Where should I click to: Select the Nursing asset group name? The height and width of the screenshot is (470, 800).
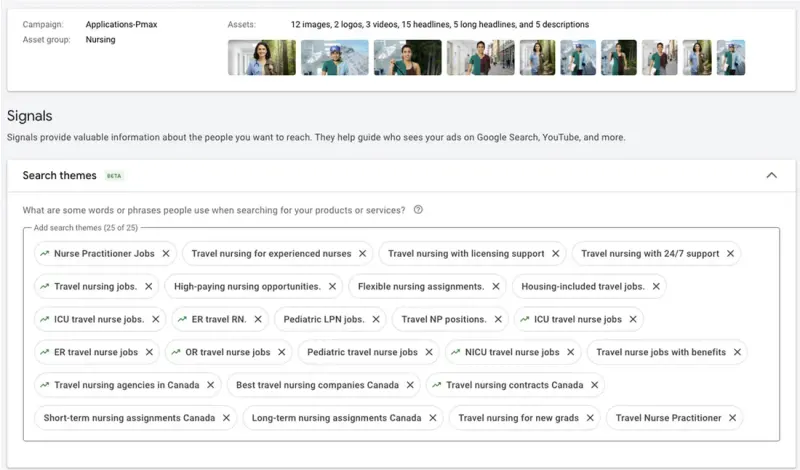[x=101, y=40]
